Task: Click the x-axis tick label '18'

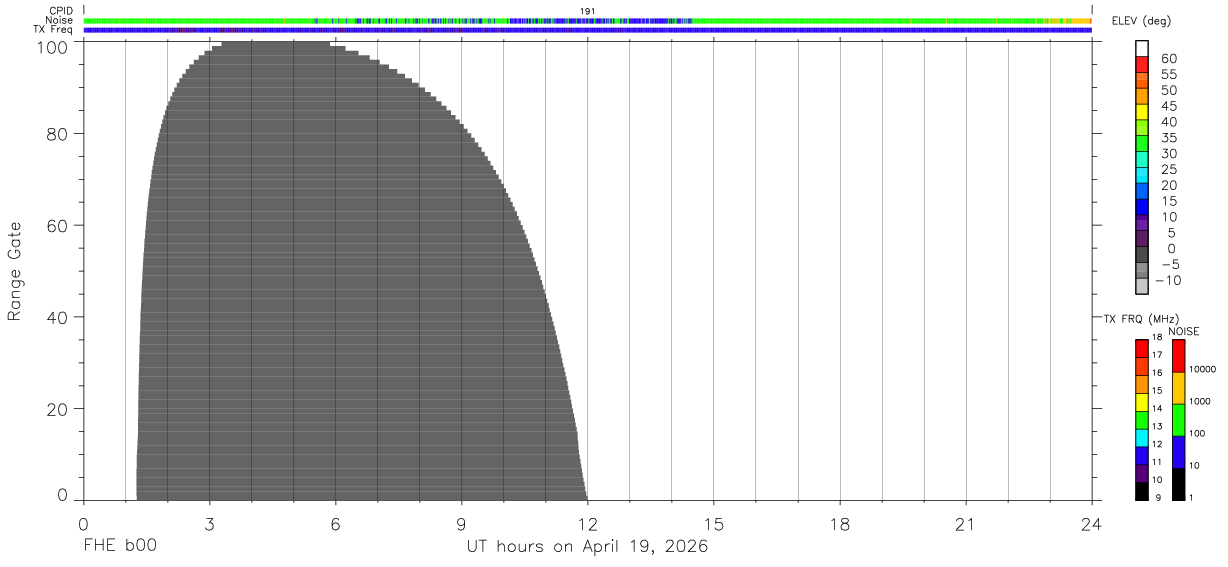Action: 840,524
